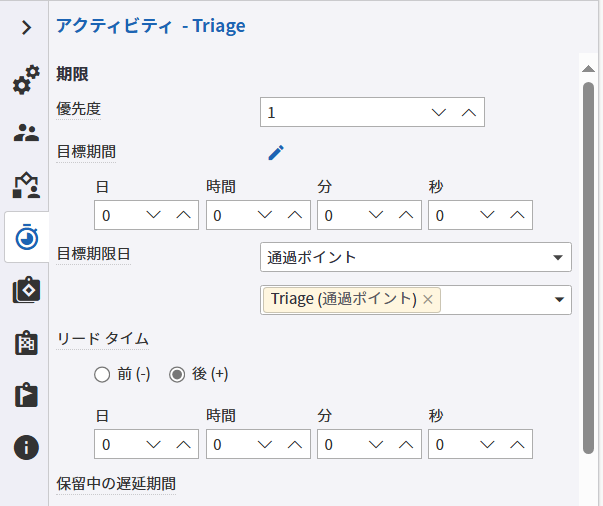Decrease 目標期間 日 value
Image resolution: width=603 pixels, height=506 pixels.
tap(153, 215)
